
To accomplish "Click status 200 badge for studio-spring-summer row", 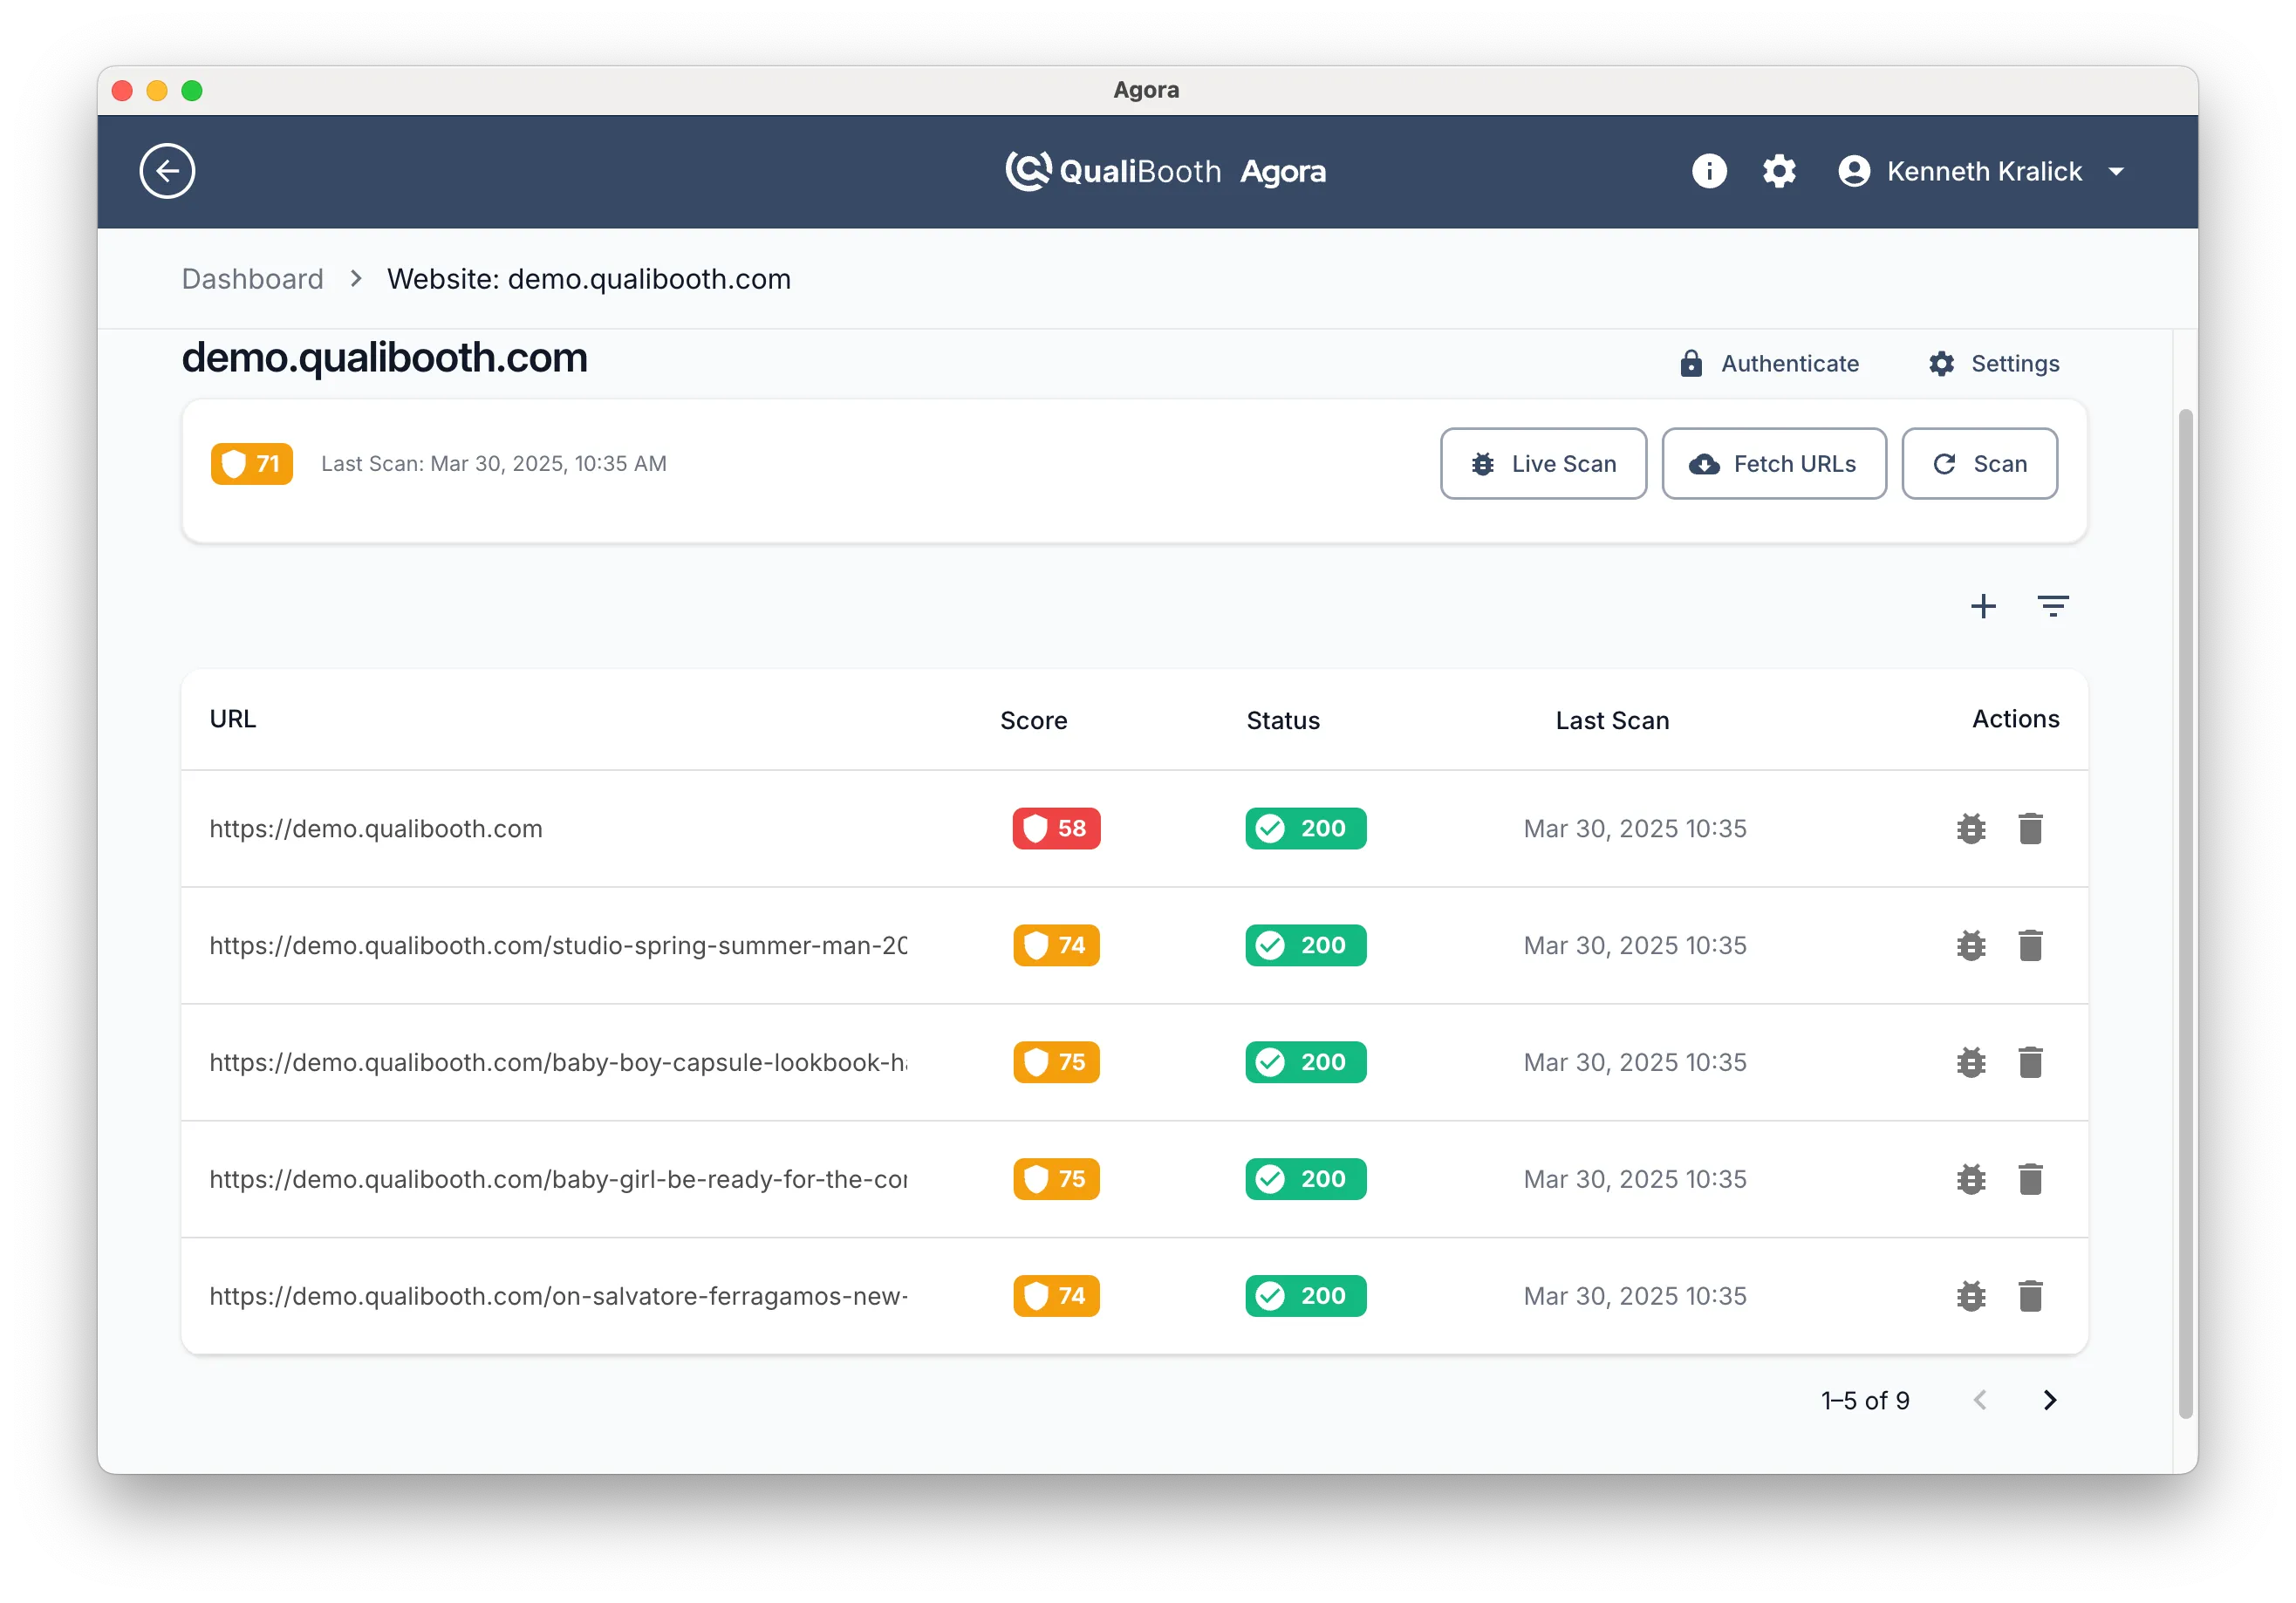I will point(1305,946).
